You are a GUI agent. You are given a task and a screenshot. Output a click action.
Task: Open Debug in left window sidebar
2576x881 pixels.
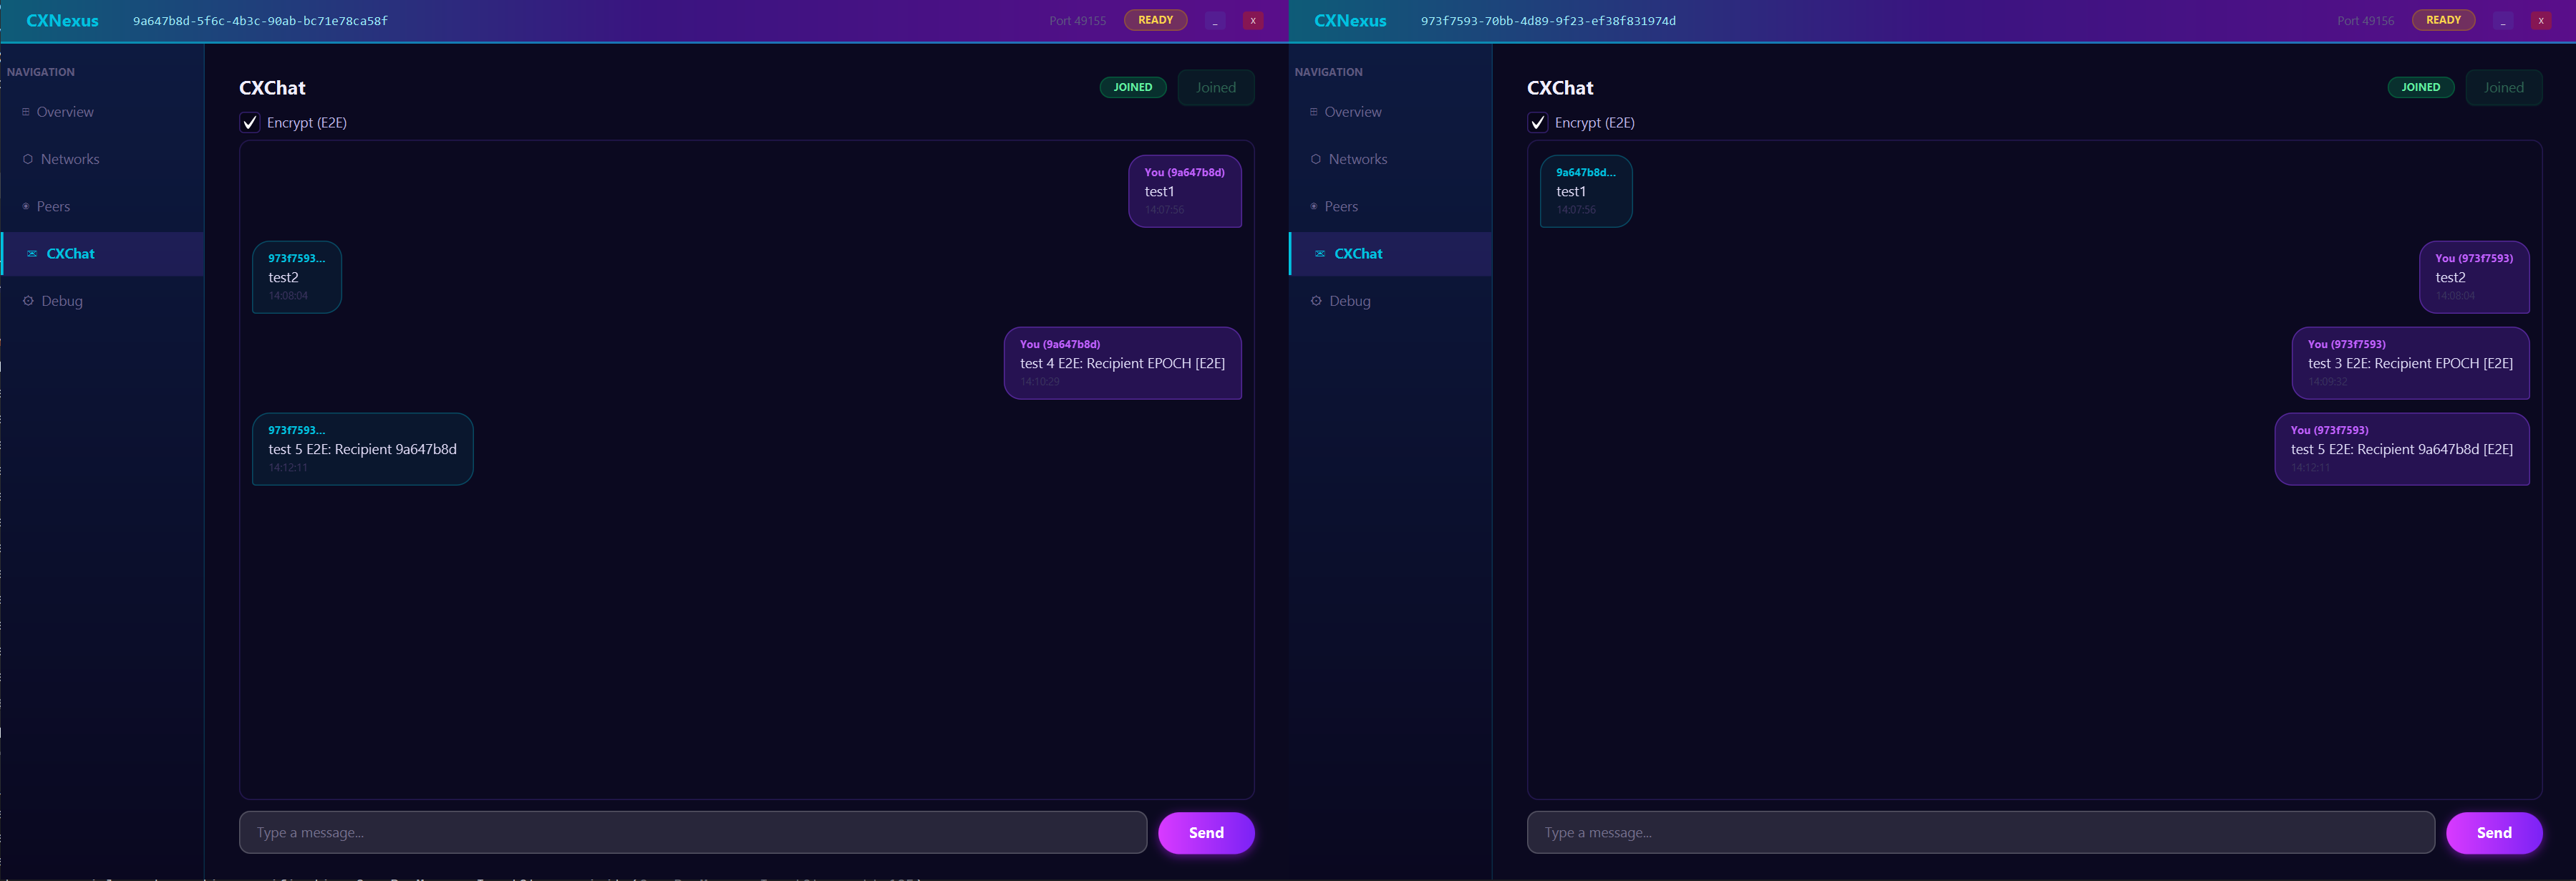tap(102, 301)
